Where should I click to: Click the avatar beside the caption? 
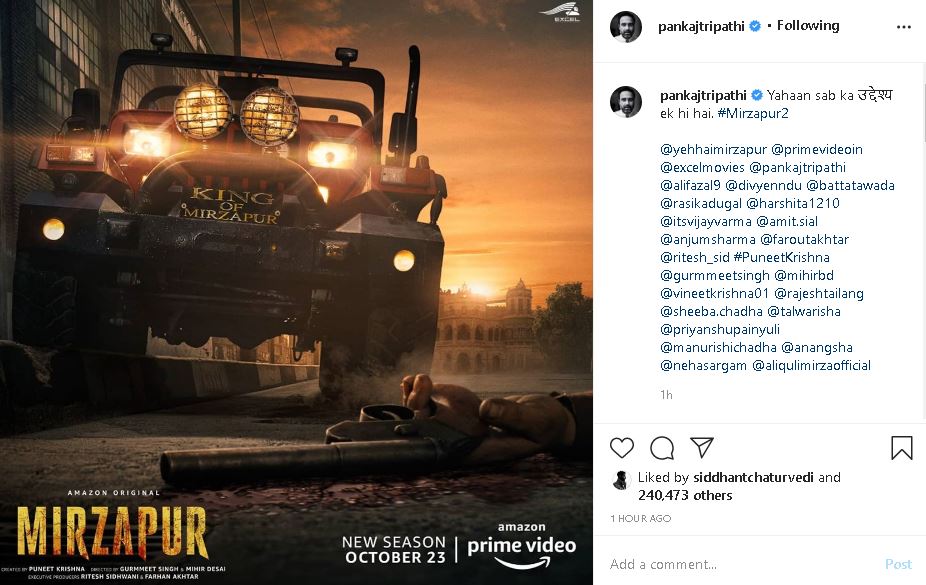(626, 102)
